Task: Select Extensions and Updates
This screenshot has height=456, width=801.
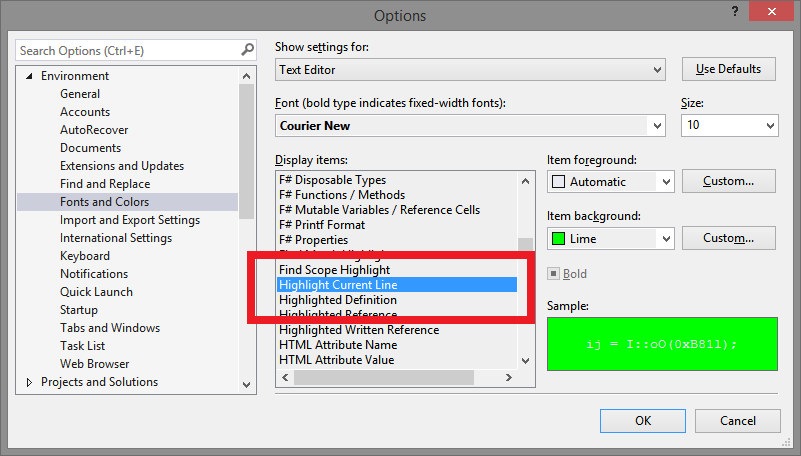Action: coord(122,166)
